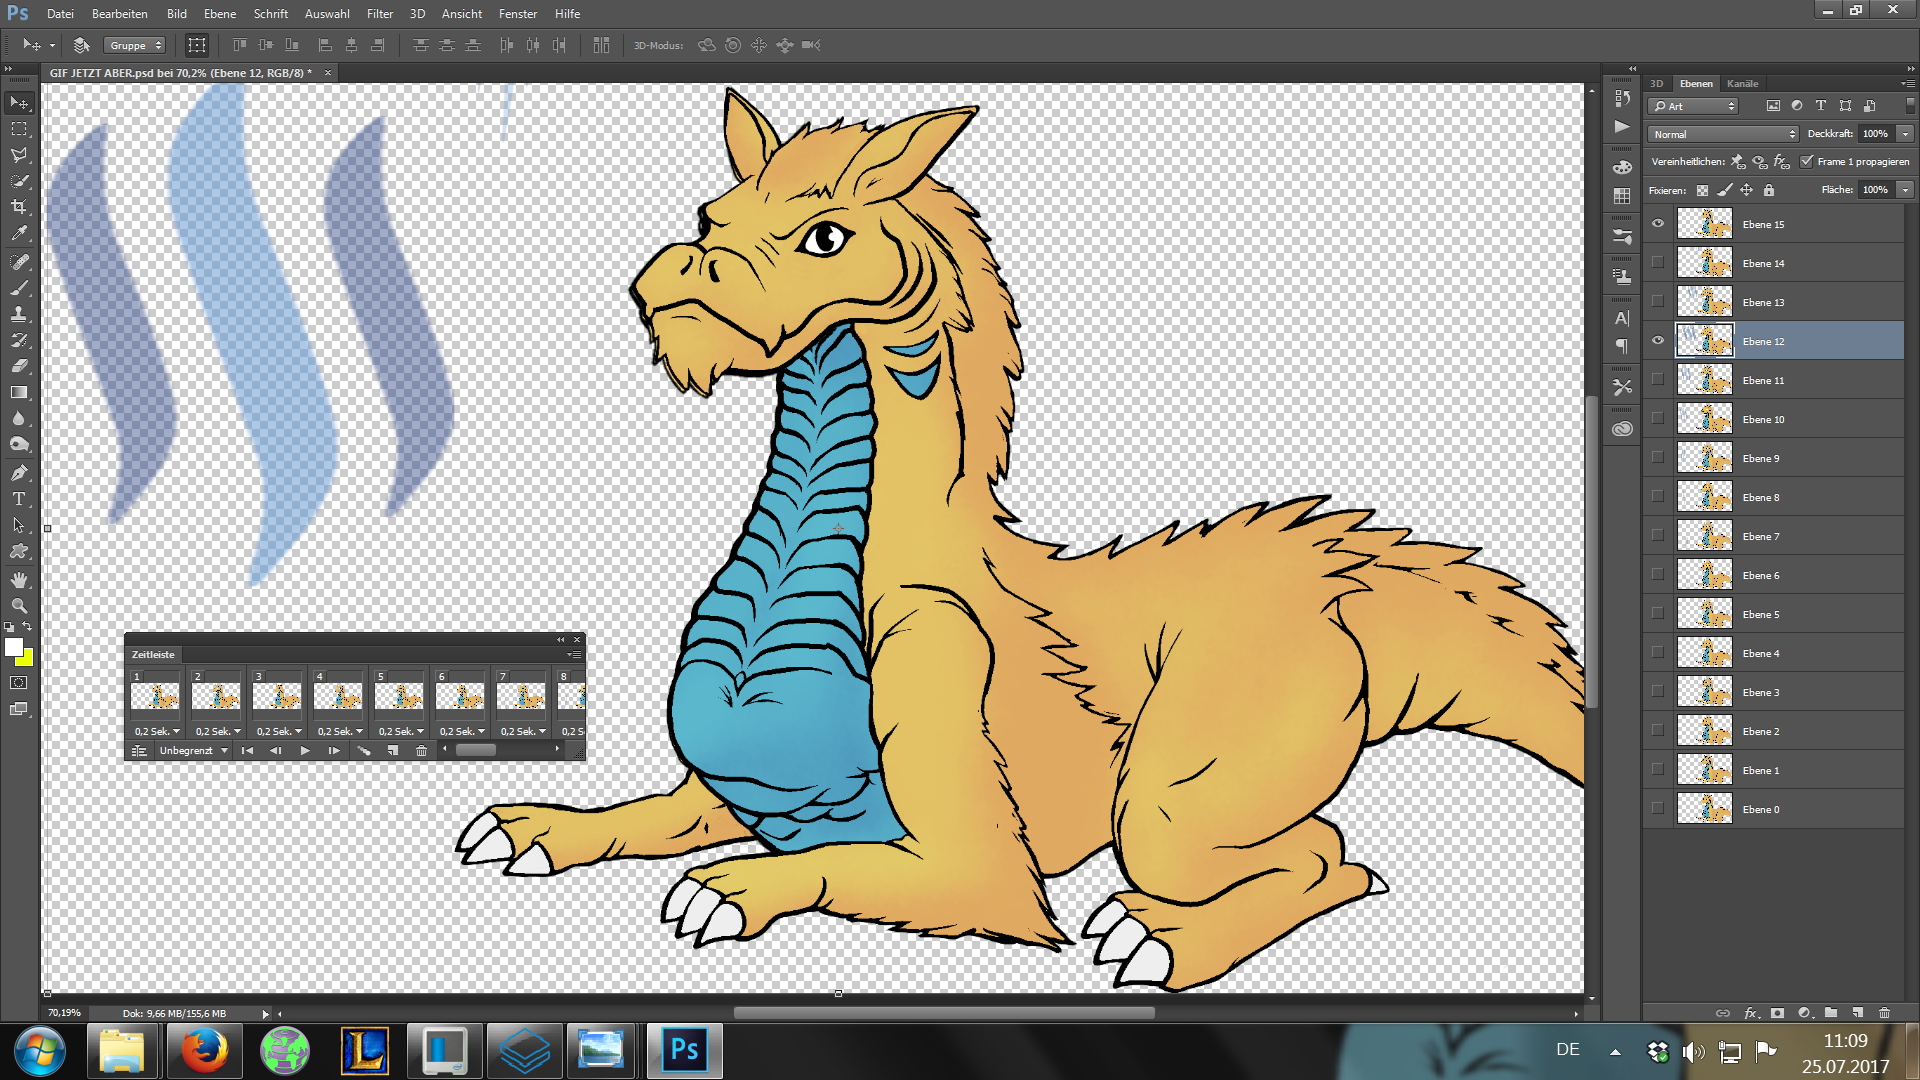Viewport: 1920px width, 1080px height.
Task: Select the Rectangular Marquee tool
Action: (x=19, y=129)
